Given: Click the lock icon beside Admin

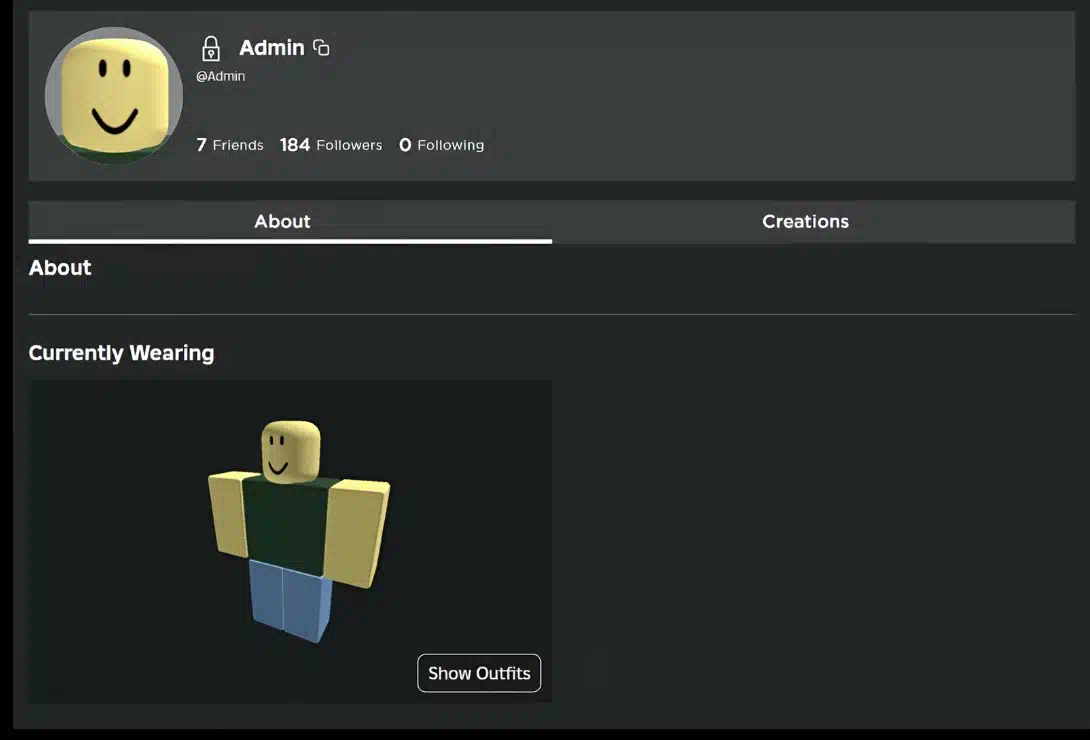Looking at the screenshot, I should (x=211, y=49).
